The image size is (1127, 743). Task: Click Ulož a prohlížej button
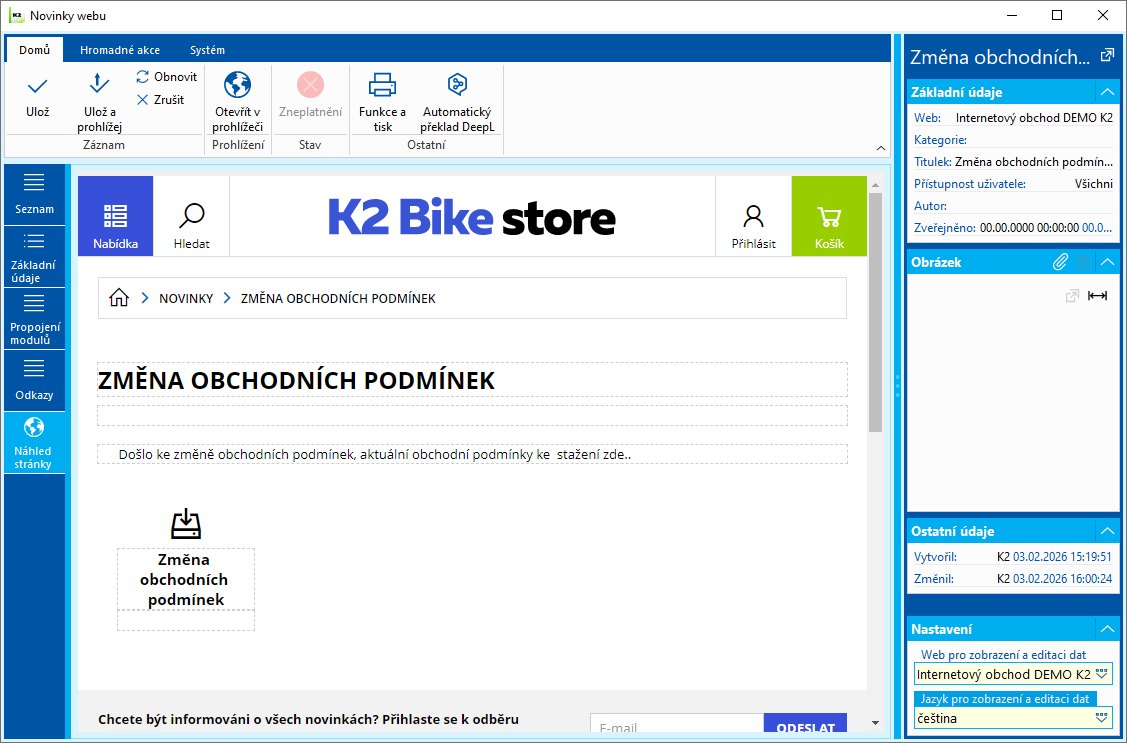99,103
